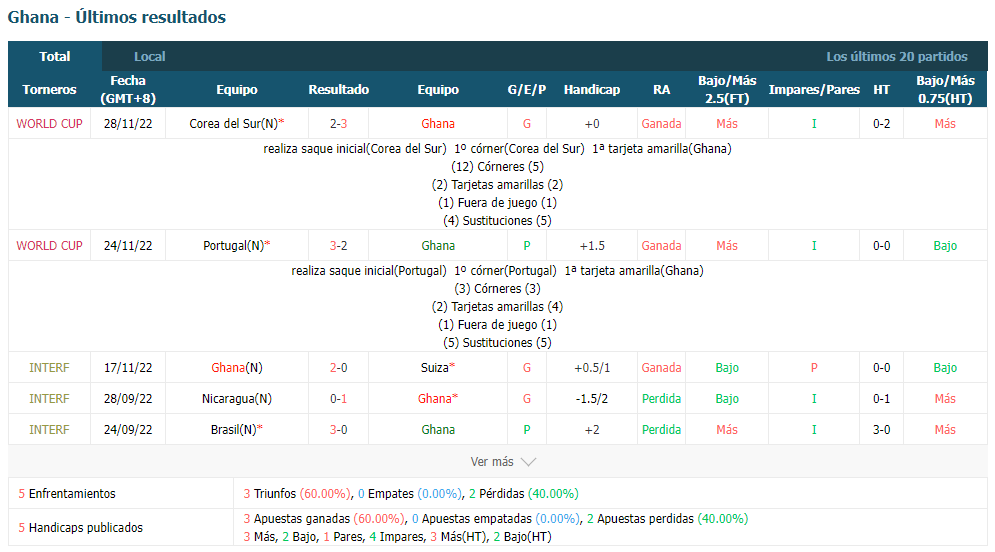
Task: Open WORLD CUP link for 28/11/22
Action: pos(49,124)
